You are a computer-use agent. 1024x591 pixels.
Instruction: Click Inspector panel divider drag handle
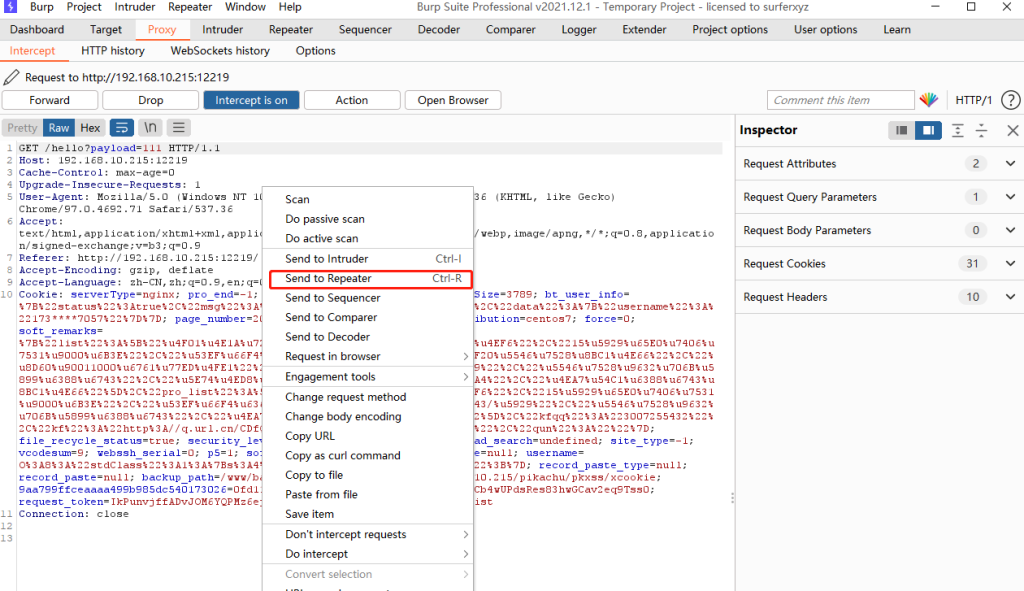point(732,498)
